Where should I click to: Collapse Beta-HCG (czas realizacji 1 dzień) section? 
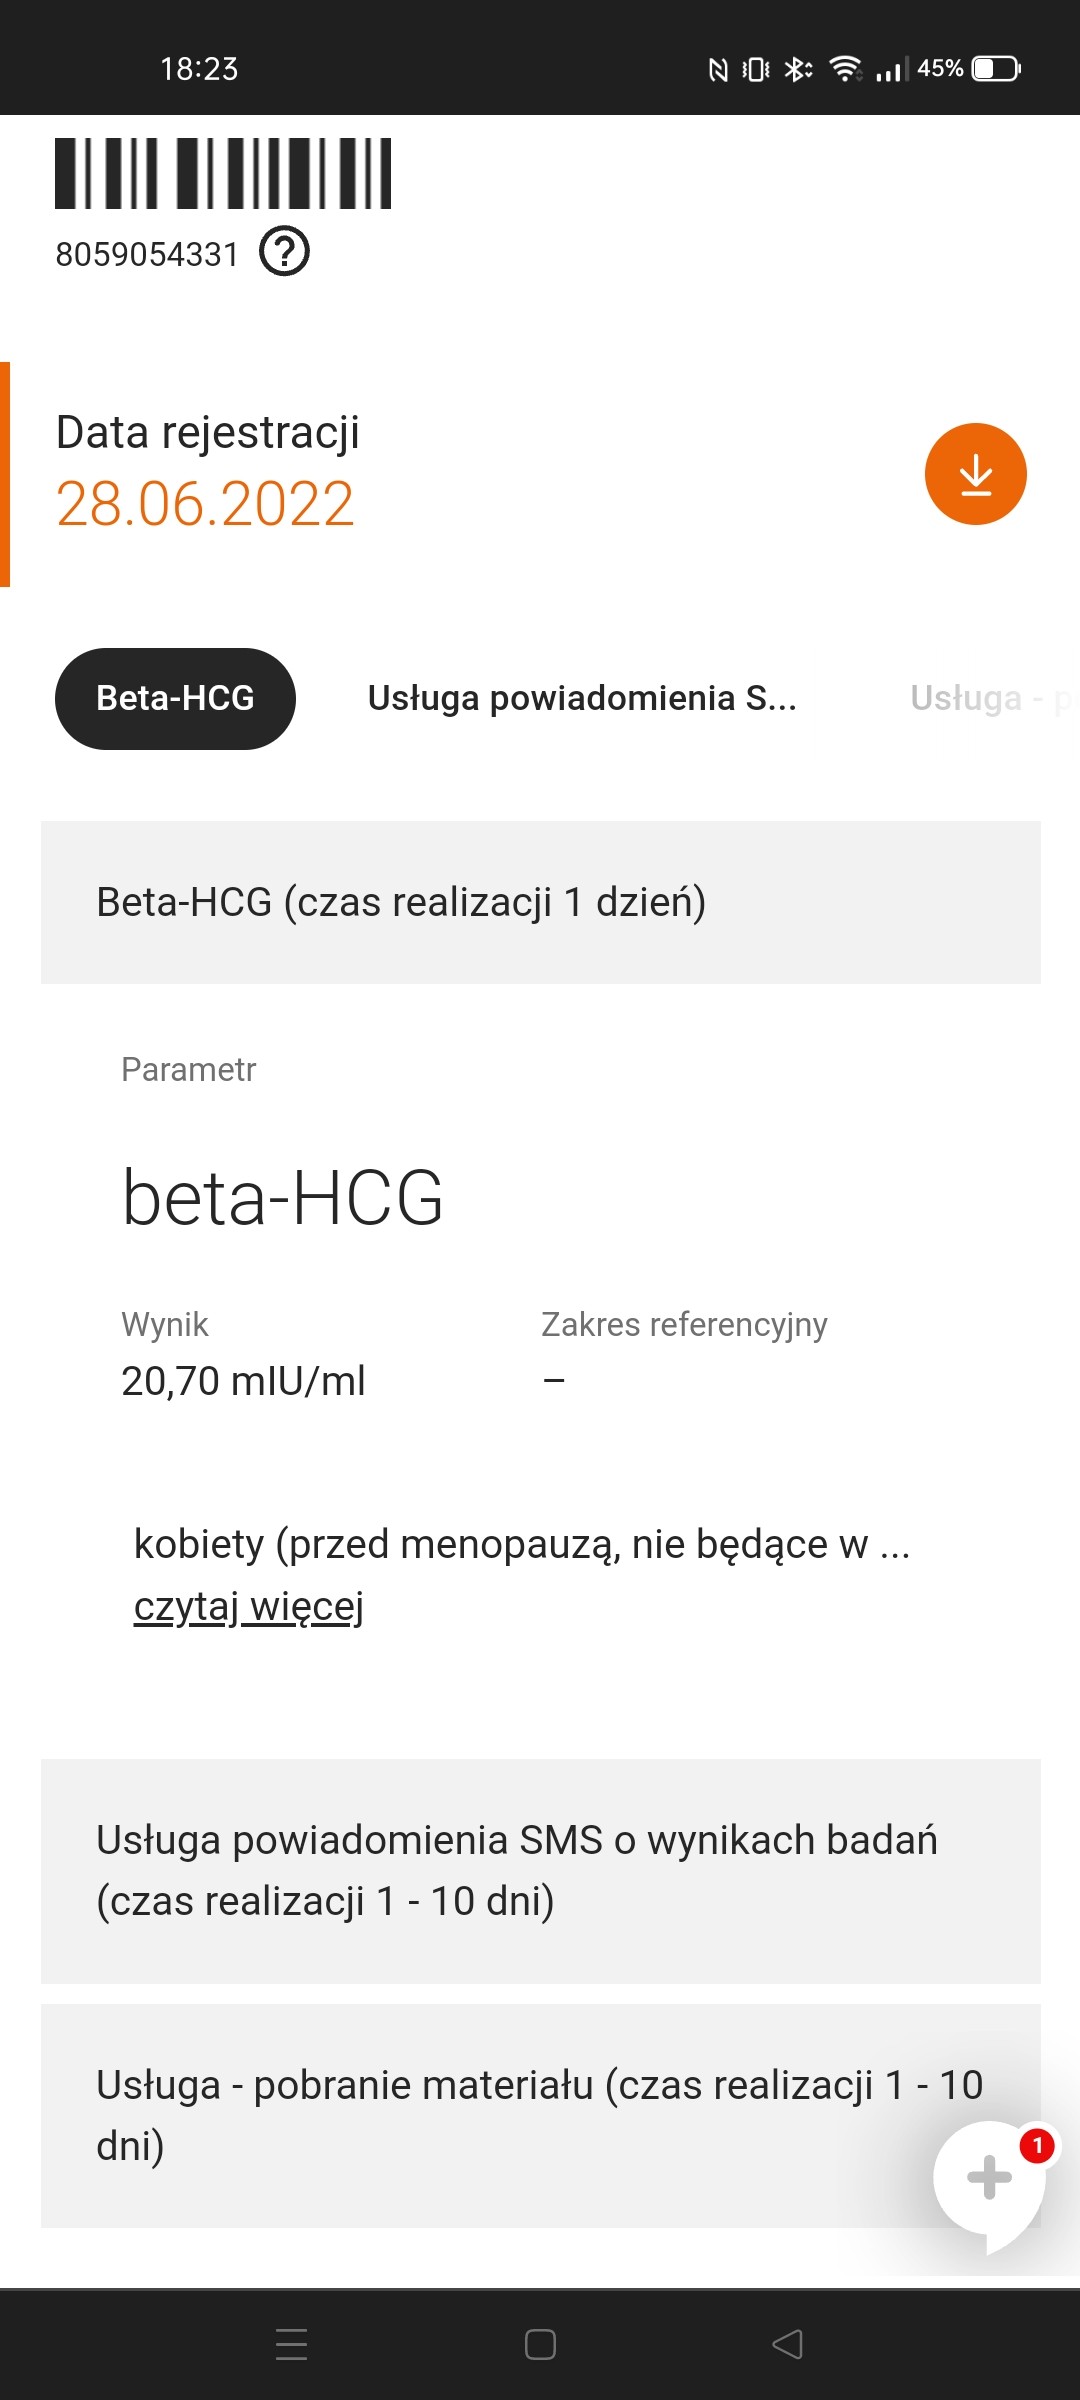(x=540, y=902)
